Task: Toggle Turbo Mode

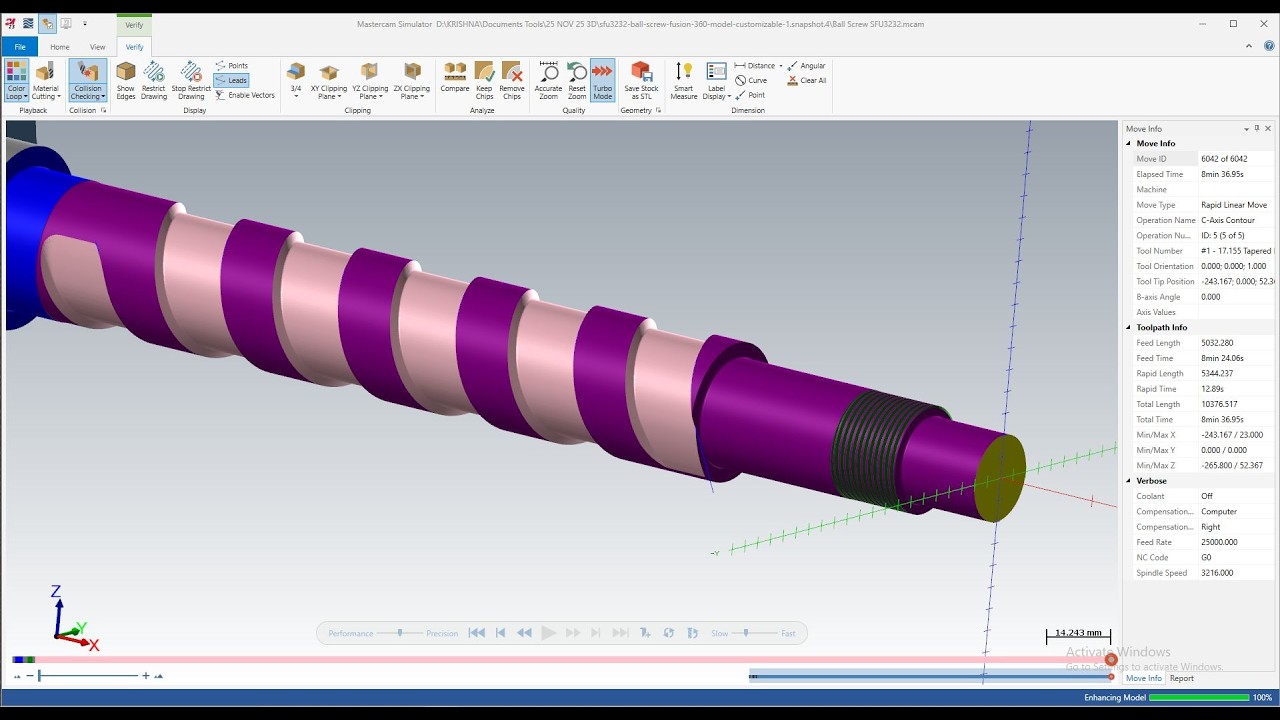Action: tap(602, 80)
